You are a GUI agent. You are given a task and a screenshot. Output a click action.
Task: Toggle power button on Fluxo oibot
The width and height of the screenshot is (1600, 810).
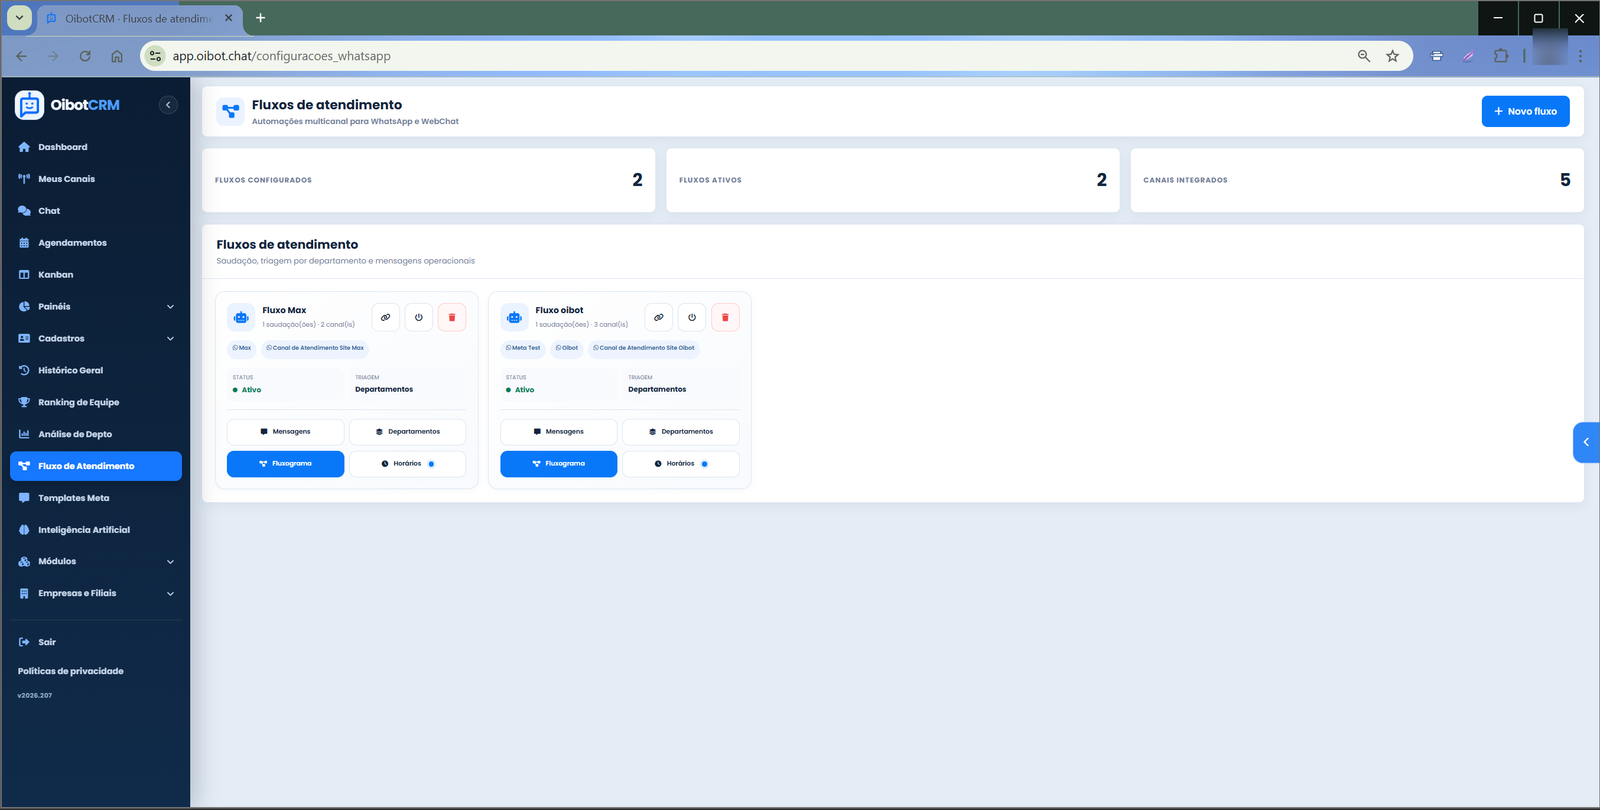point(692,317)
